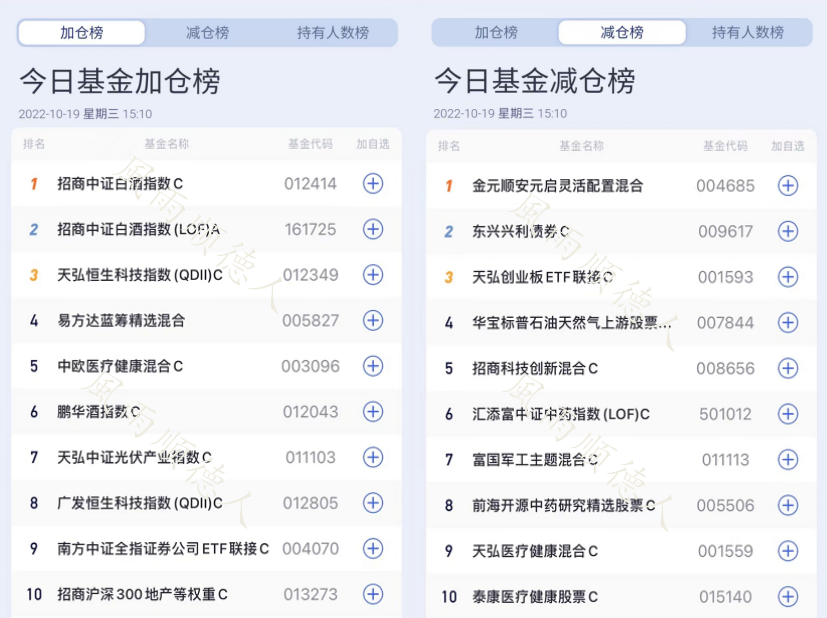
Task: Add 中欧医疗健康混合C to watchlist
Action: (x=373, y=366)
